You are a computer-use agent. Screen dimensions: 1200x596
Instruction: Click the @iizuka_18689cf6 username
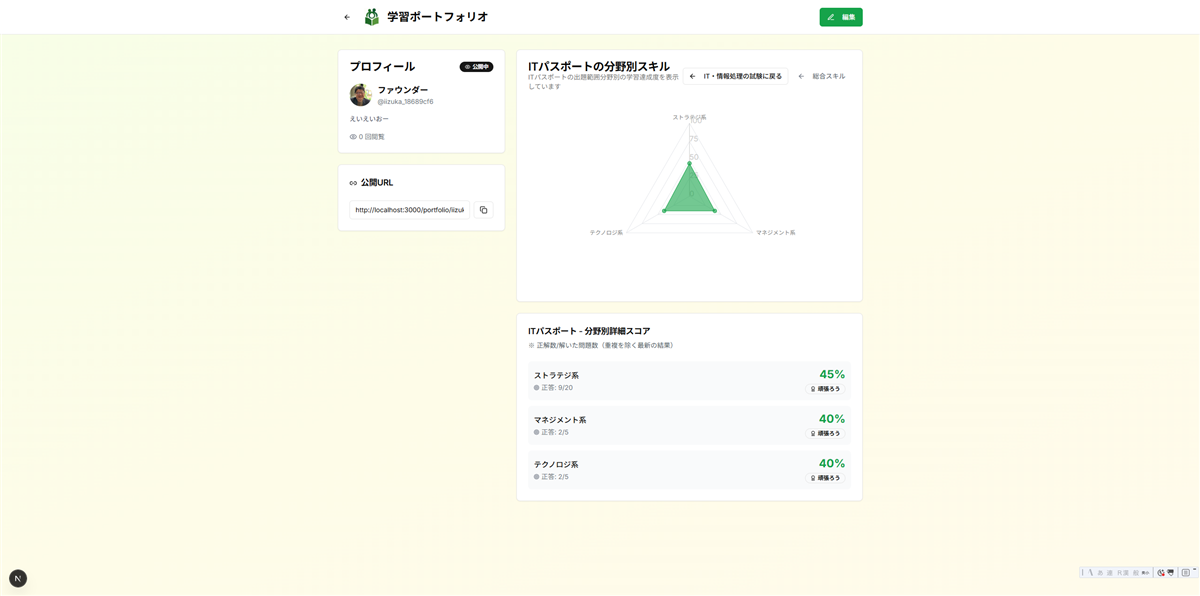(405, 102)
